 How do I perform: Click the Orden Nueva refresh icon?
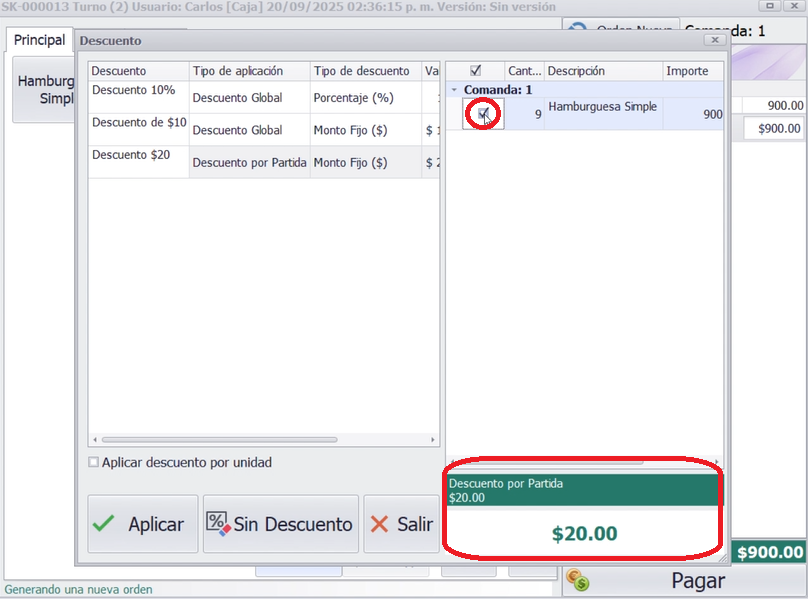tap(577, 30)
